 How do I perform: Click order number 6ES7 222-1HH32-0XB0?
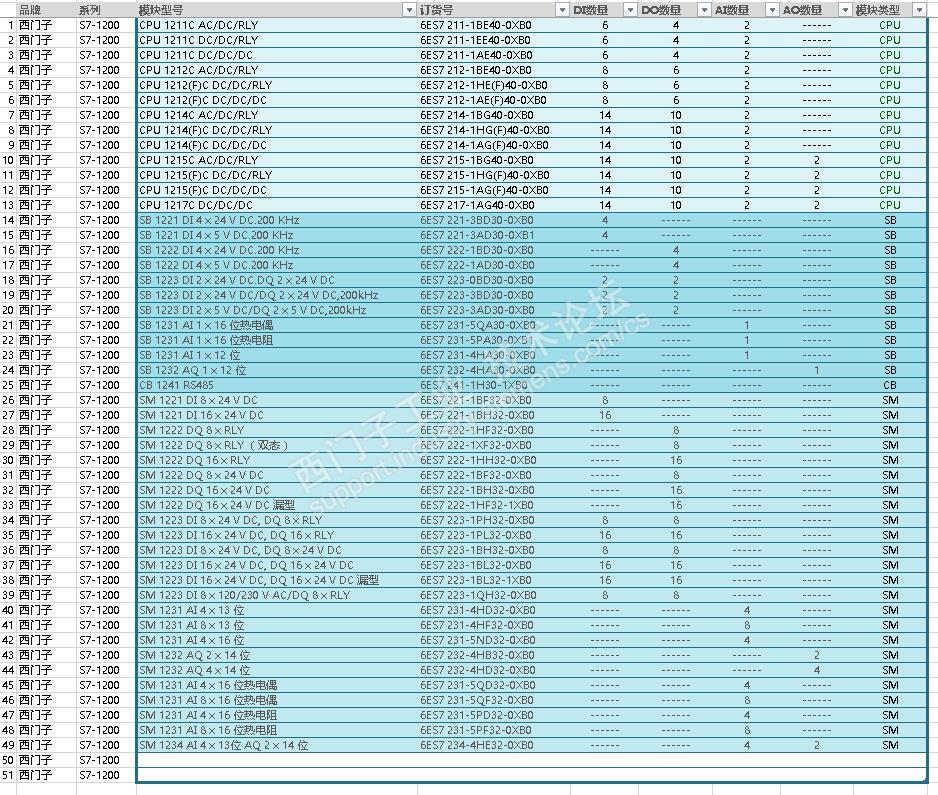click(x=478, y=460)
